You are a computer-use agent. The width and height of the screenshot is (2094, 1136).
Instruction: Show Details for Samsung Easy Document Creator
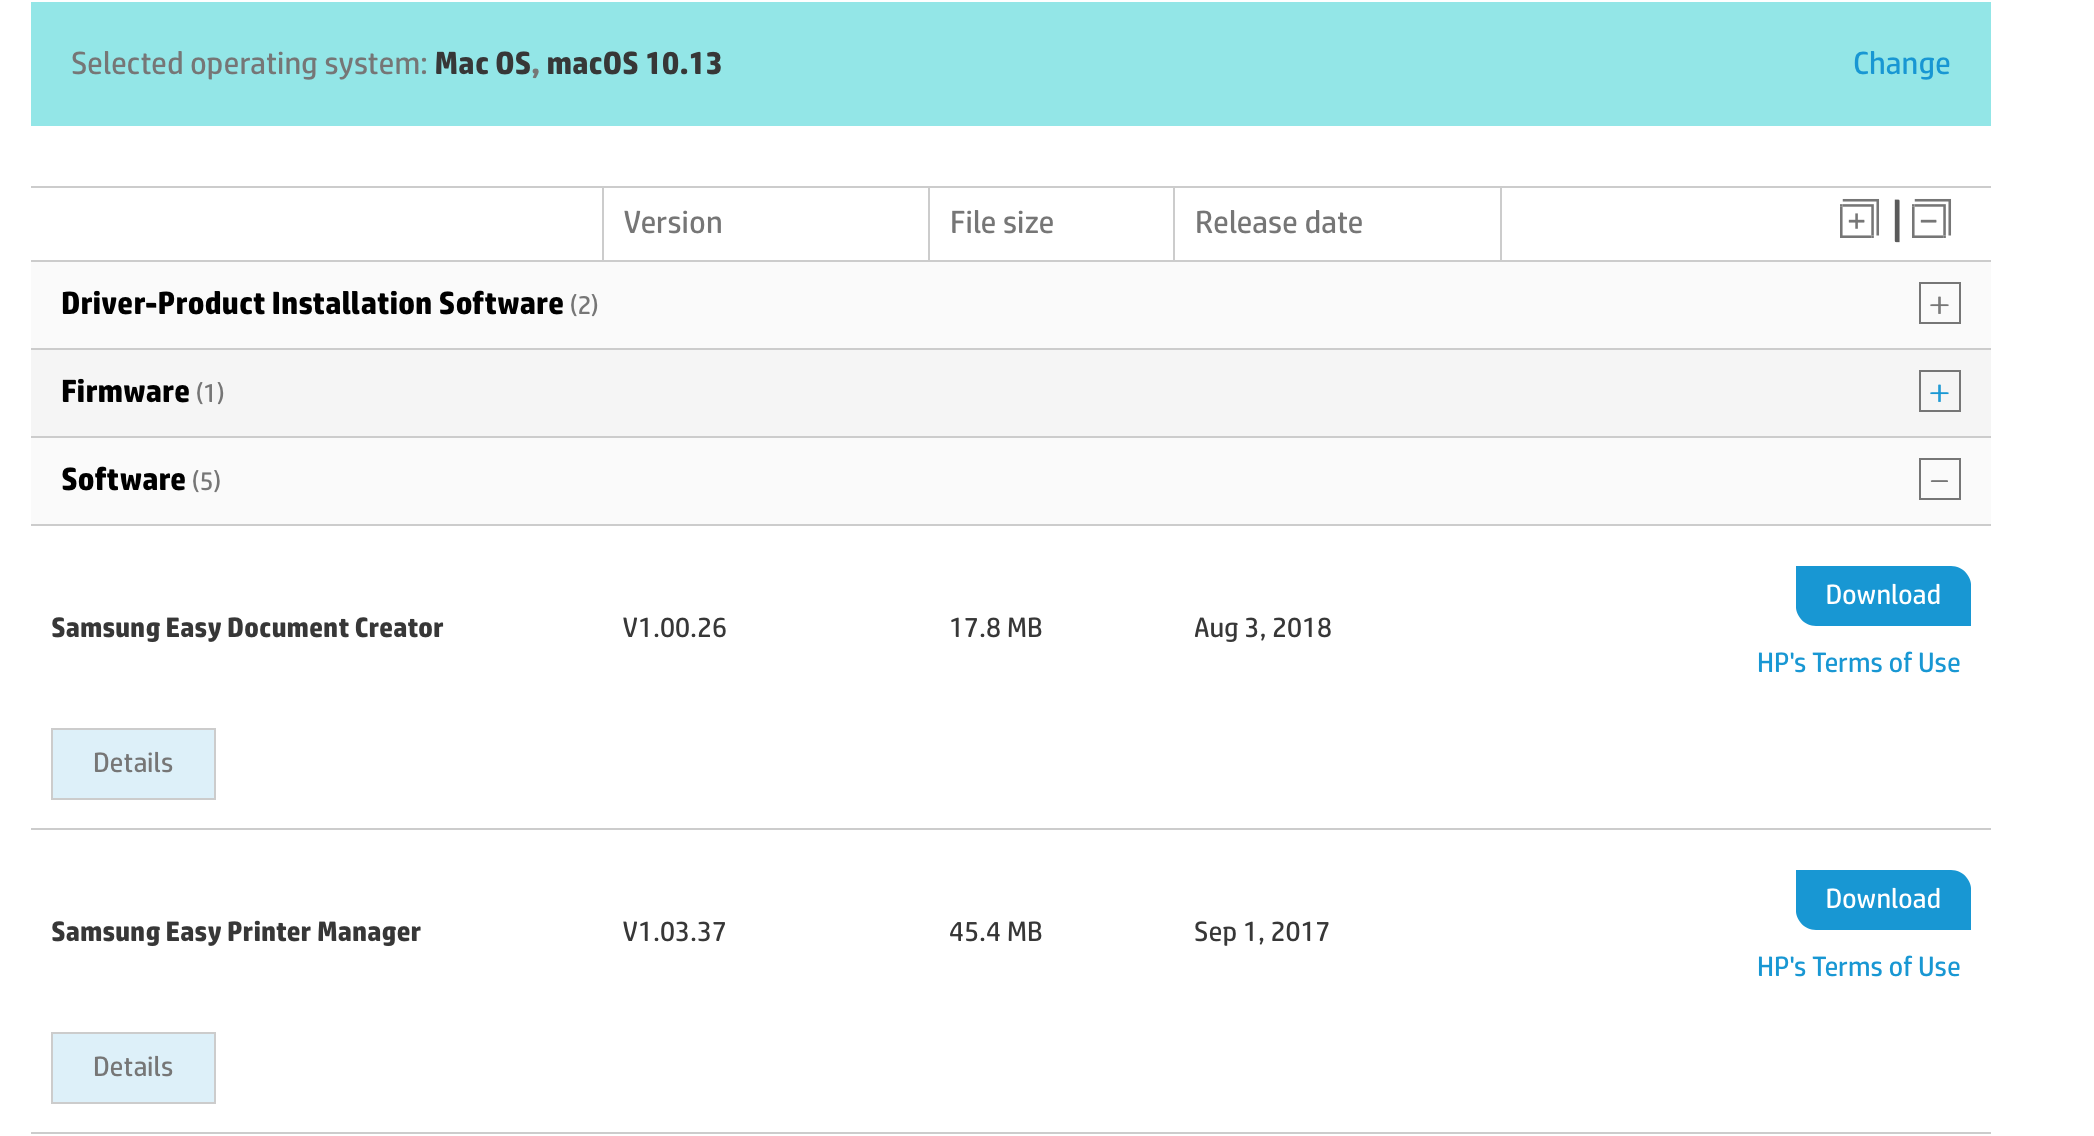[x=133, y=764]
